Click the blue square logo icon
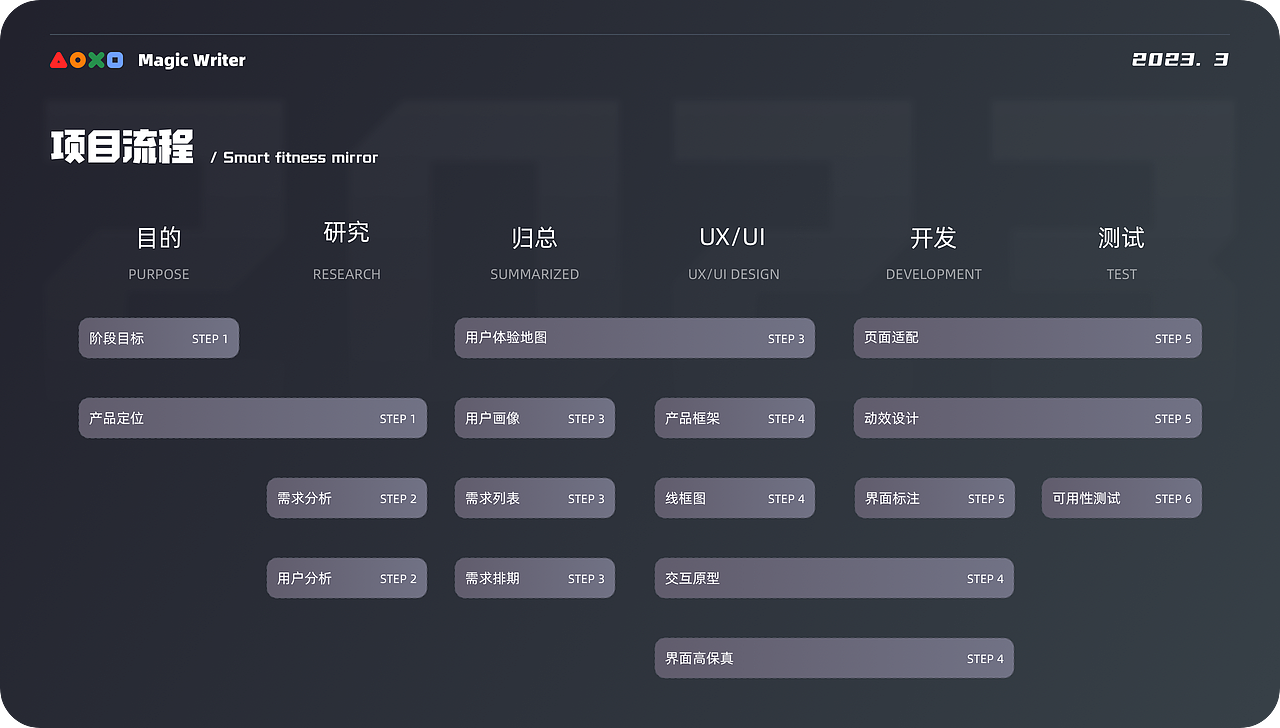The image size is (1280, 728). tap(115, 60)
